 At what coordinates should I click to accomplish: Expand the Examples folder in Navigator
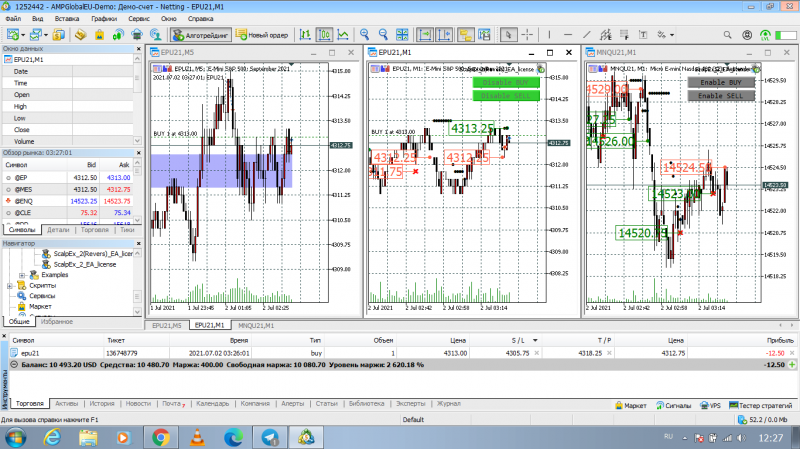coord(22,275)
